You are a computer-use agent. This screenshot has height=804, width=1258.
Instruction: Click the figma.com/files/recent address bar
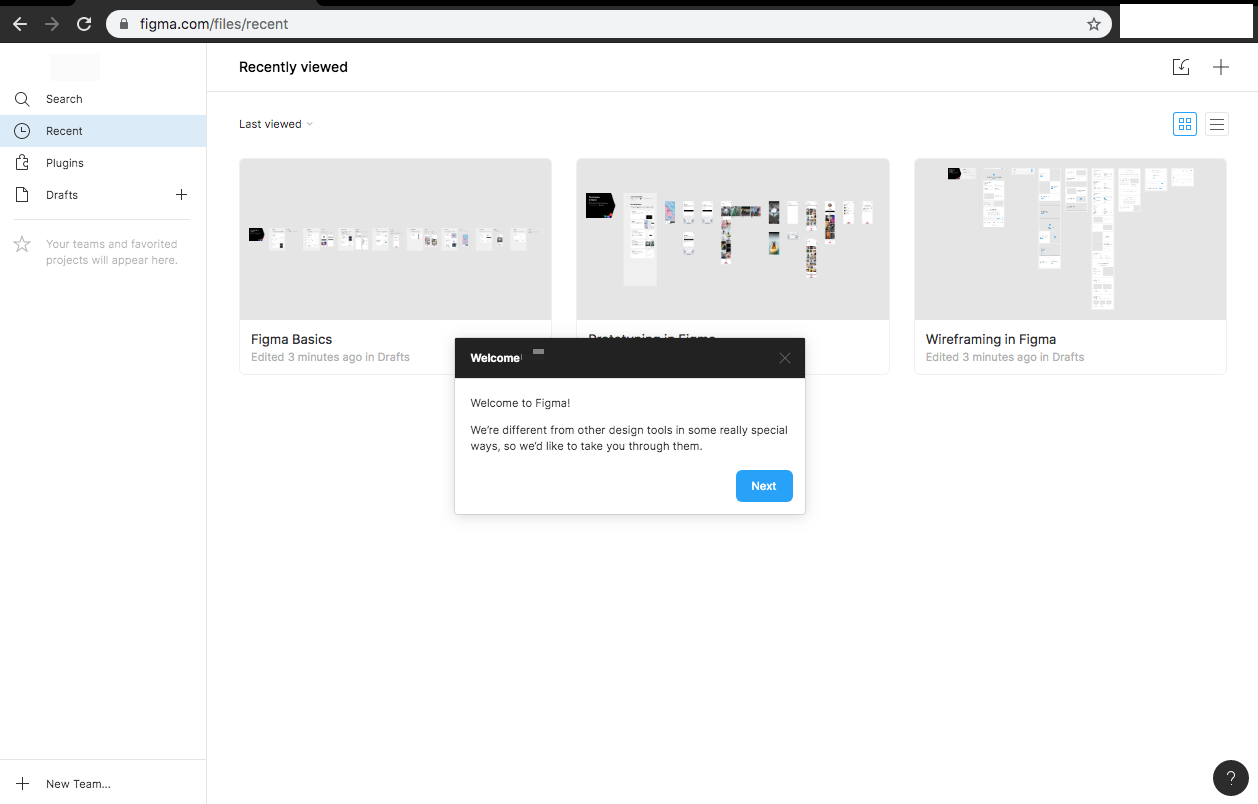609,23
